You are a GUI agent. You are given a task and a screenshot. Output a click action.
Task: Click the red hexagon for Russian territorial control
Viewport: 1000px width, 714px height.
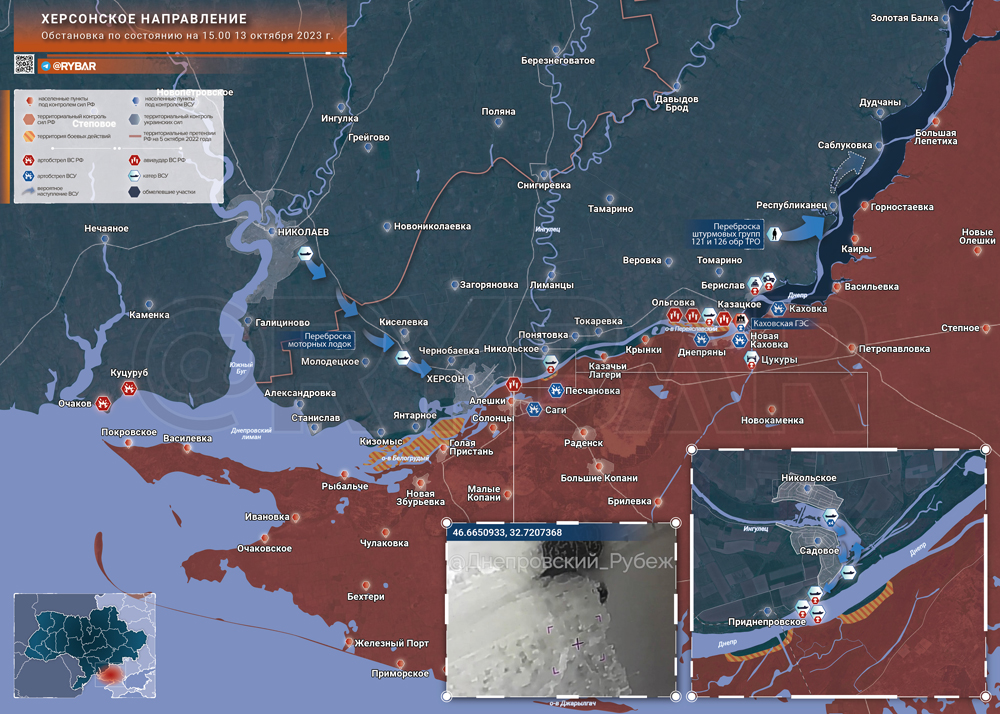point(29,119)
